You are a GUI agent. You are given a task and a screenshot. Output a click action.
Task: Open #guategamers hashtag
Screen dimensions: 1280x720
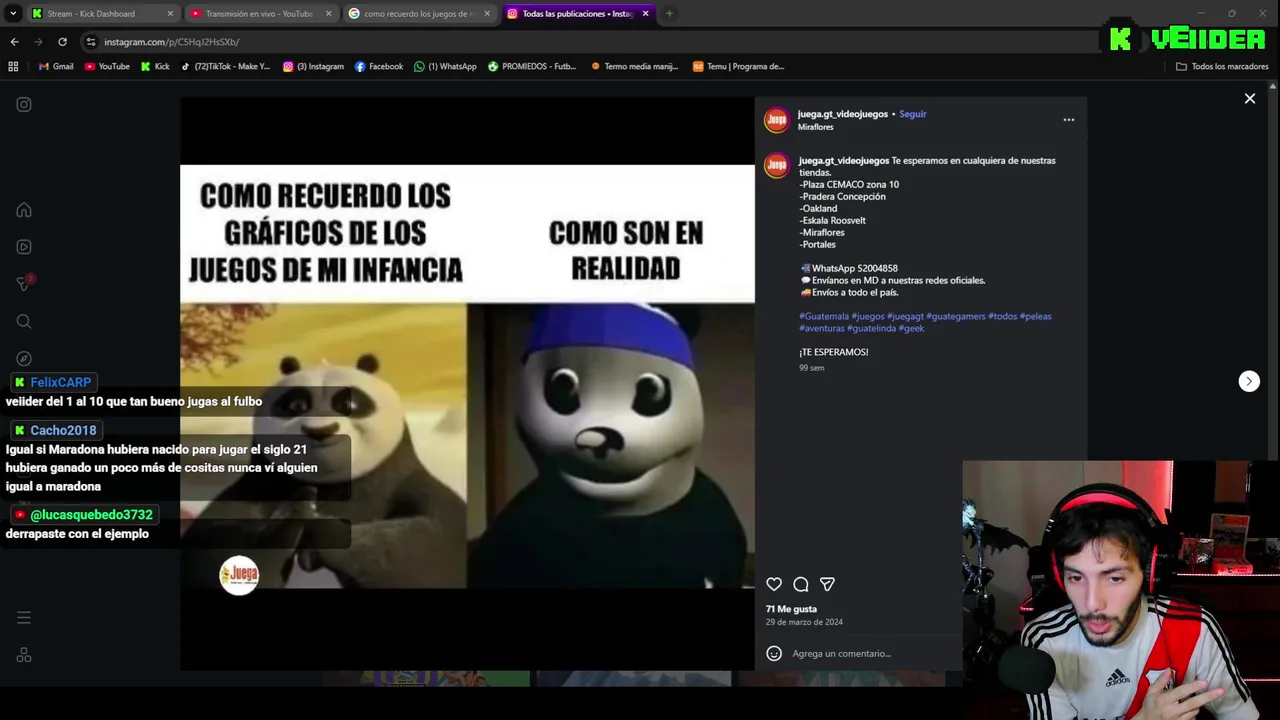(x=956, y=316)
